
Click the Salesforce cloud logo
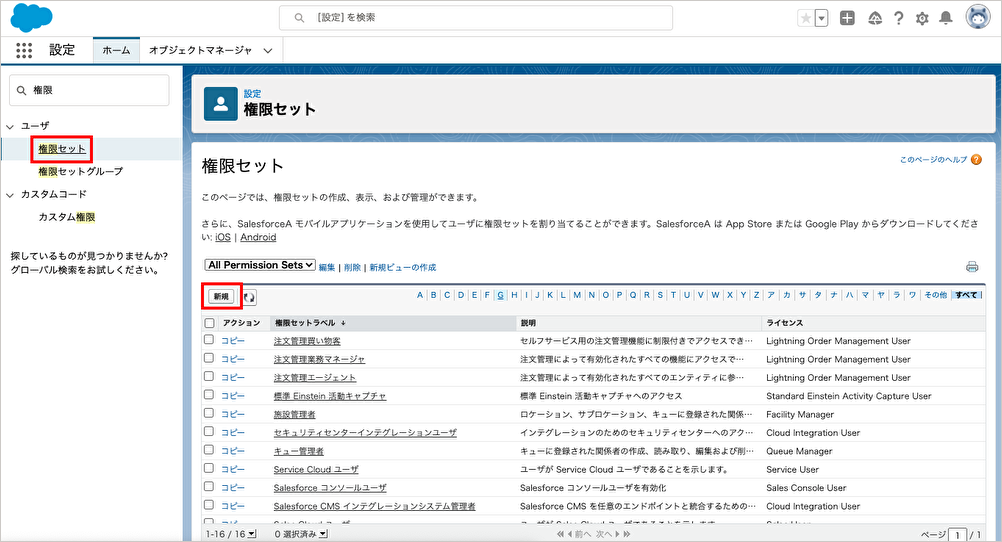31,17
